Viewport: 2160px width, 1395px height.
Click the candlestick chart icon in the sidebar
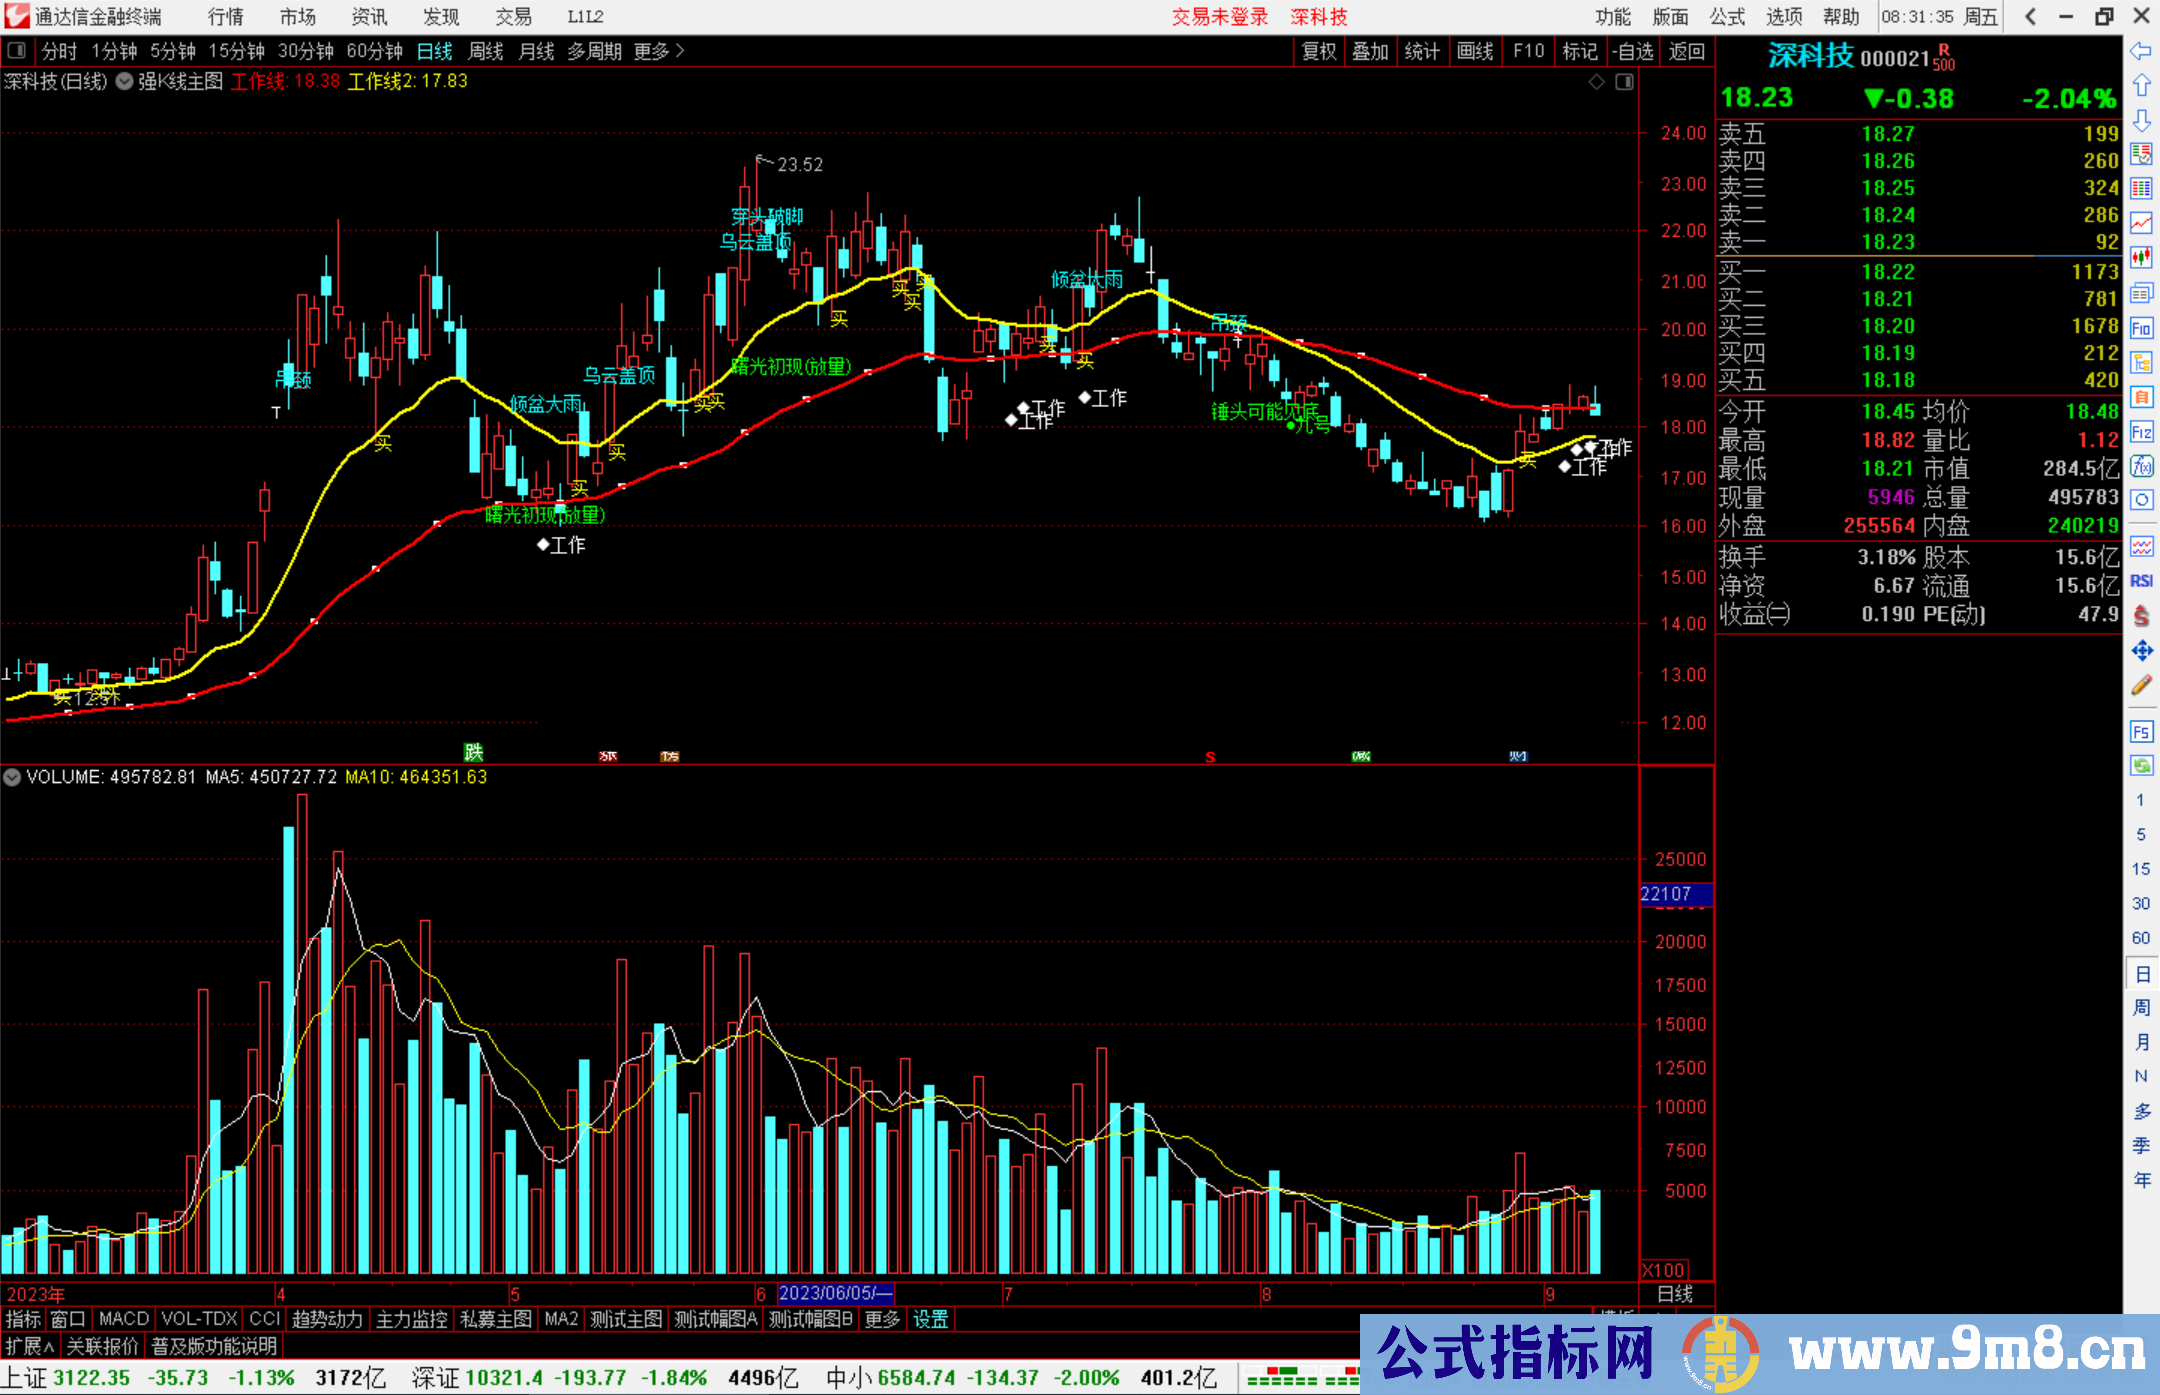(2141, 257)
